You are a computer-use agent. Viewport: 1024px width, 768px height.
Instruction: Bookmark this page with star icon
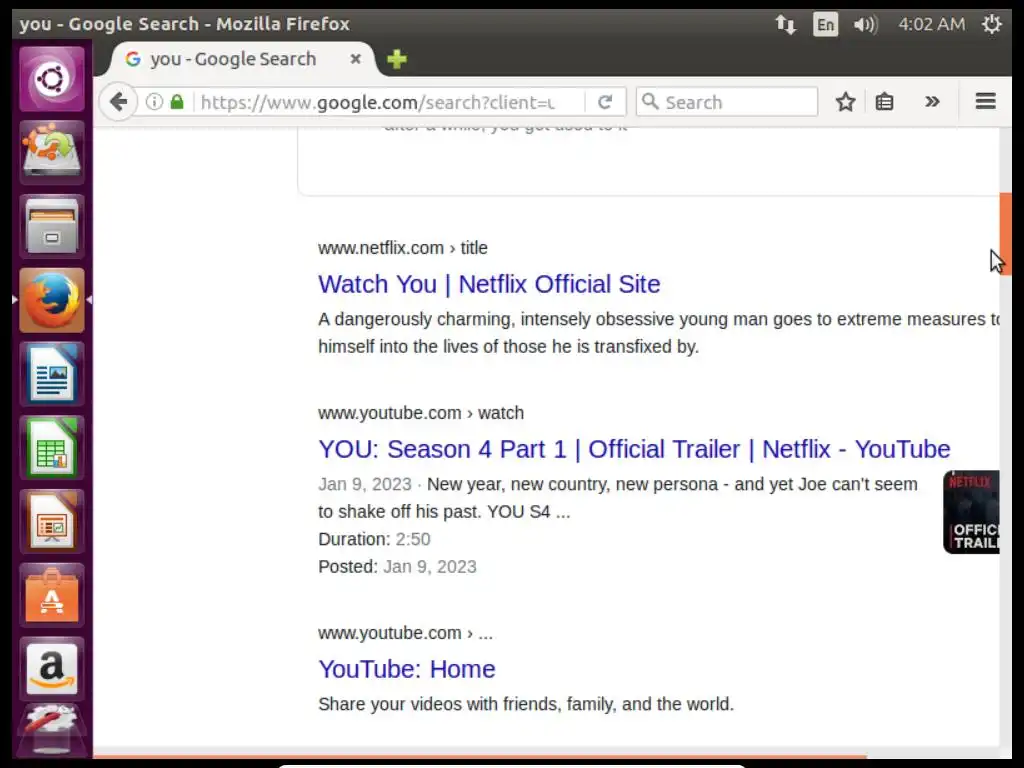(x=846, y=102)
